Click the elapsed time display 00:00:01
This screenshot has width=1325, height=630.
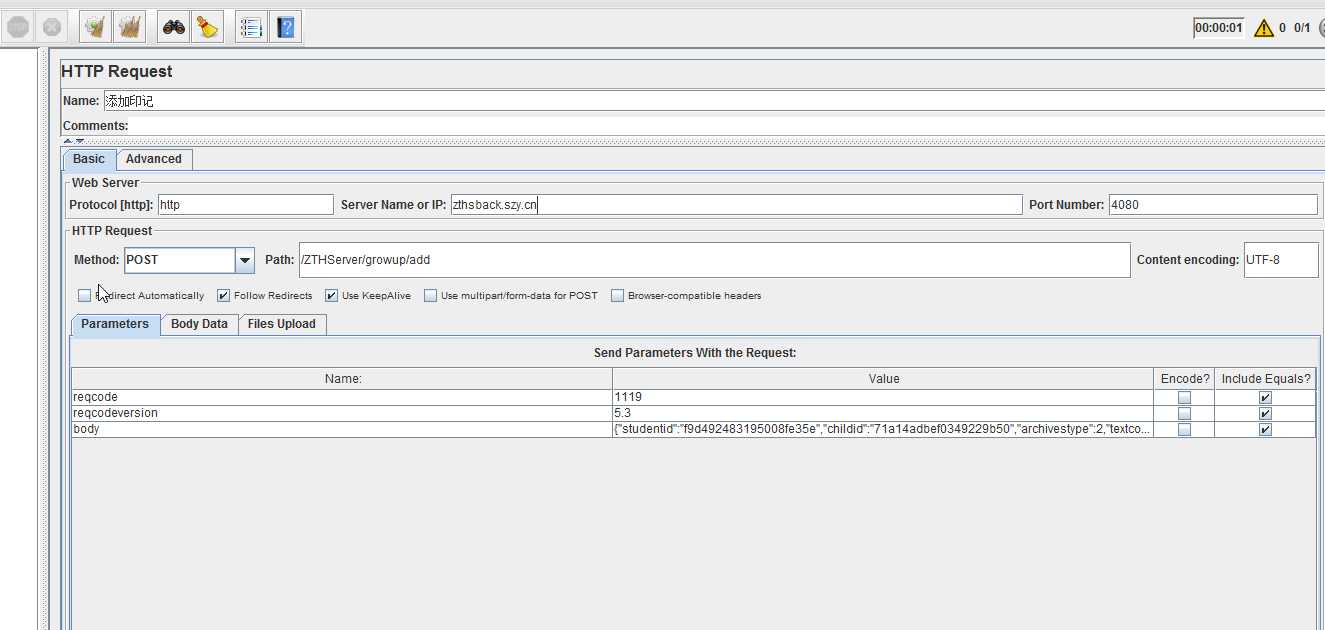point(1218,28)
